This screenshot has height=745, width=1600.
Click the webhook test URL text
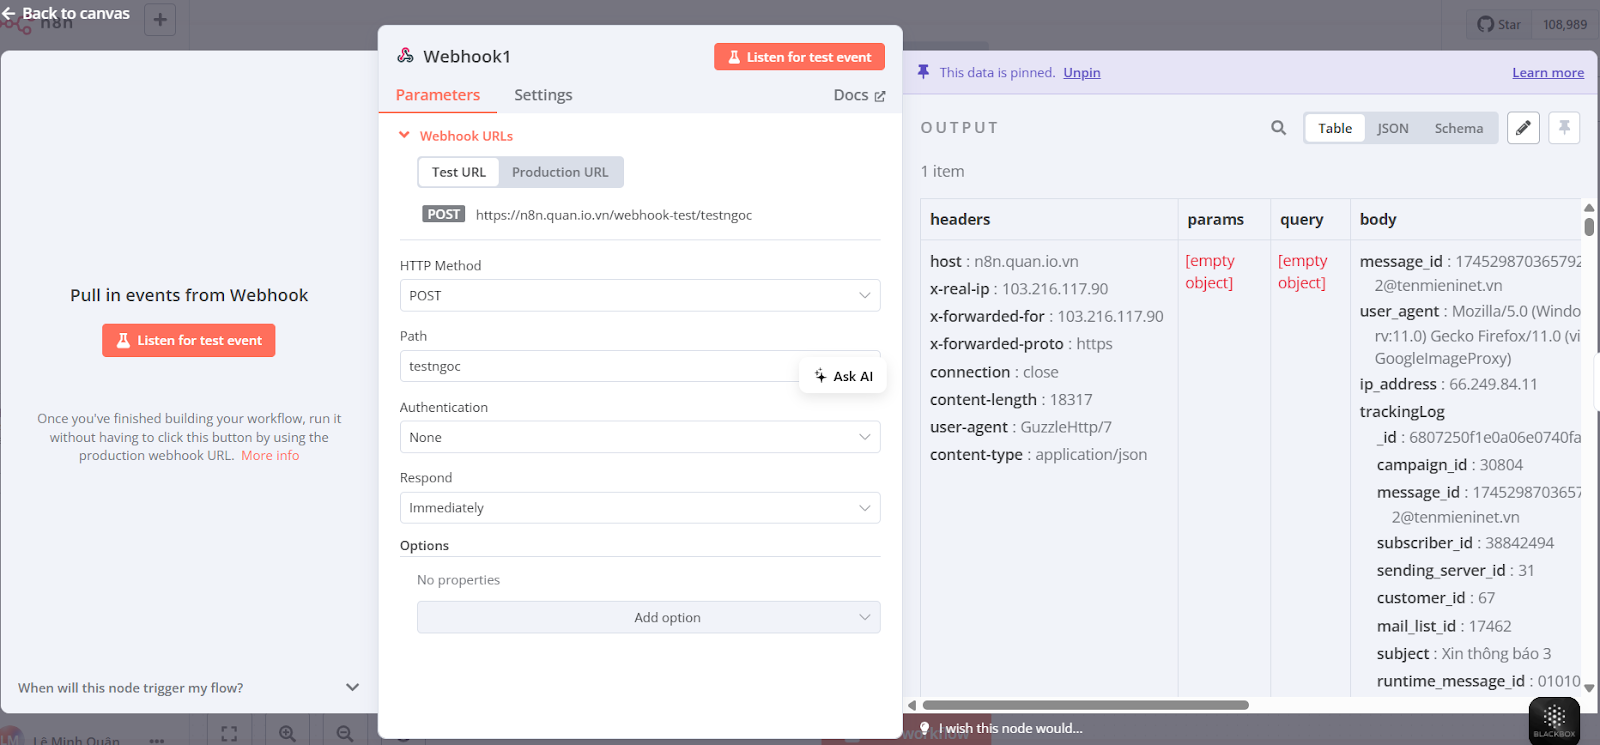[x=614, y=215]
